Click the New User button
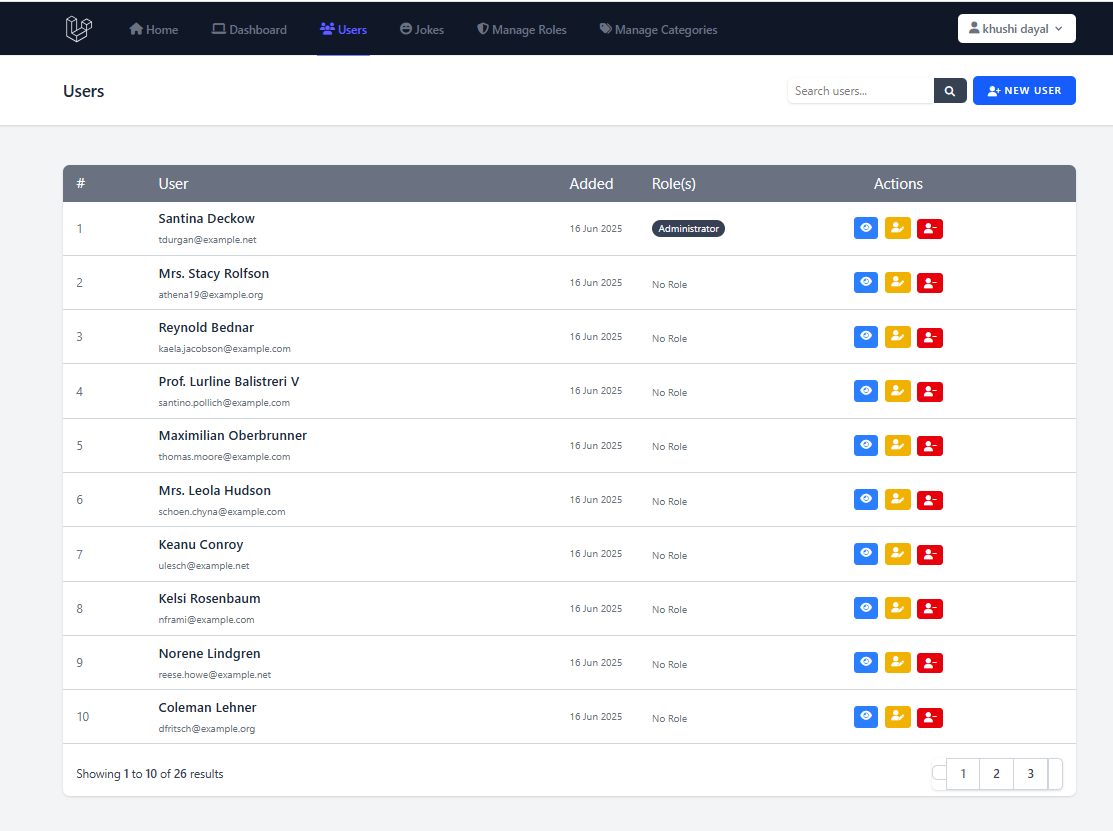 click(1024, 91)
